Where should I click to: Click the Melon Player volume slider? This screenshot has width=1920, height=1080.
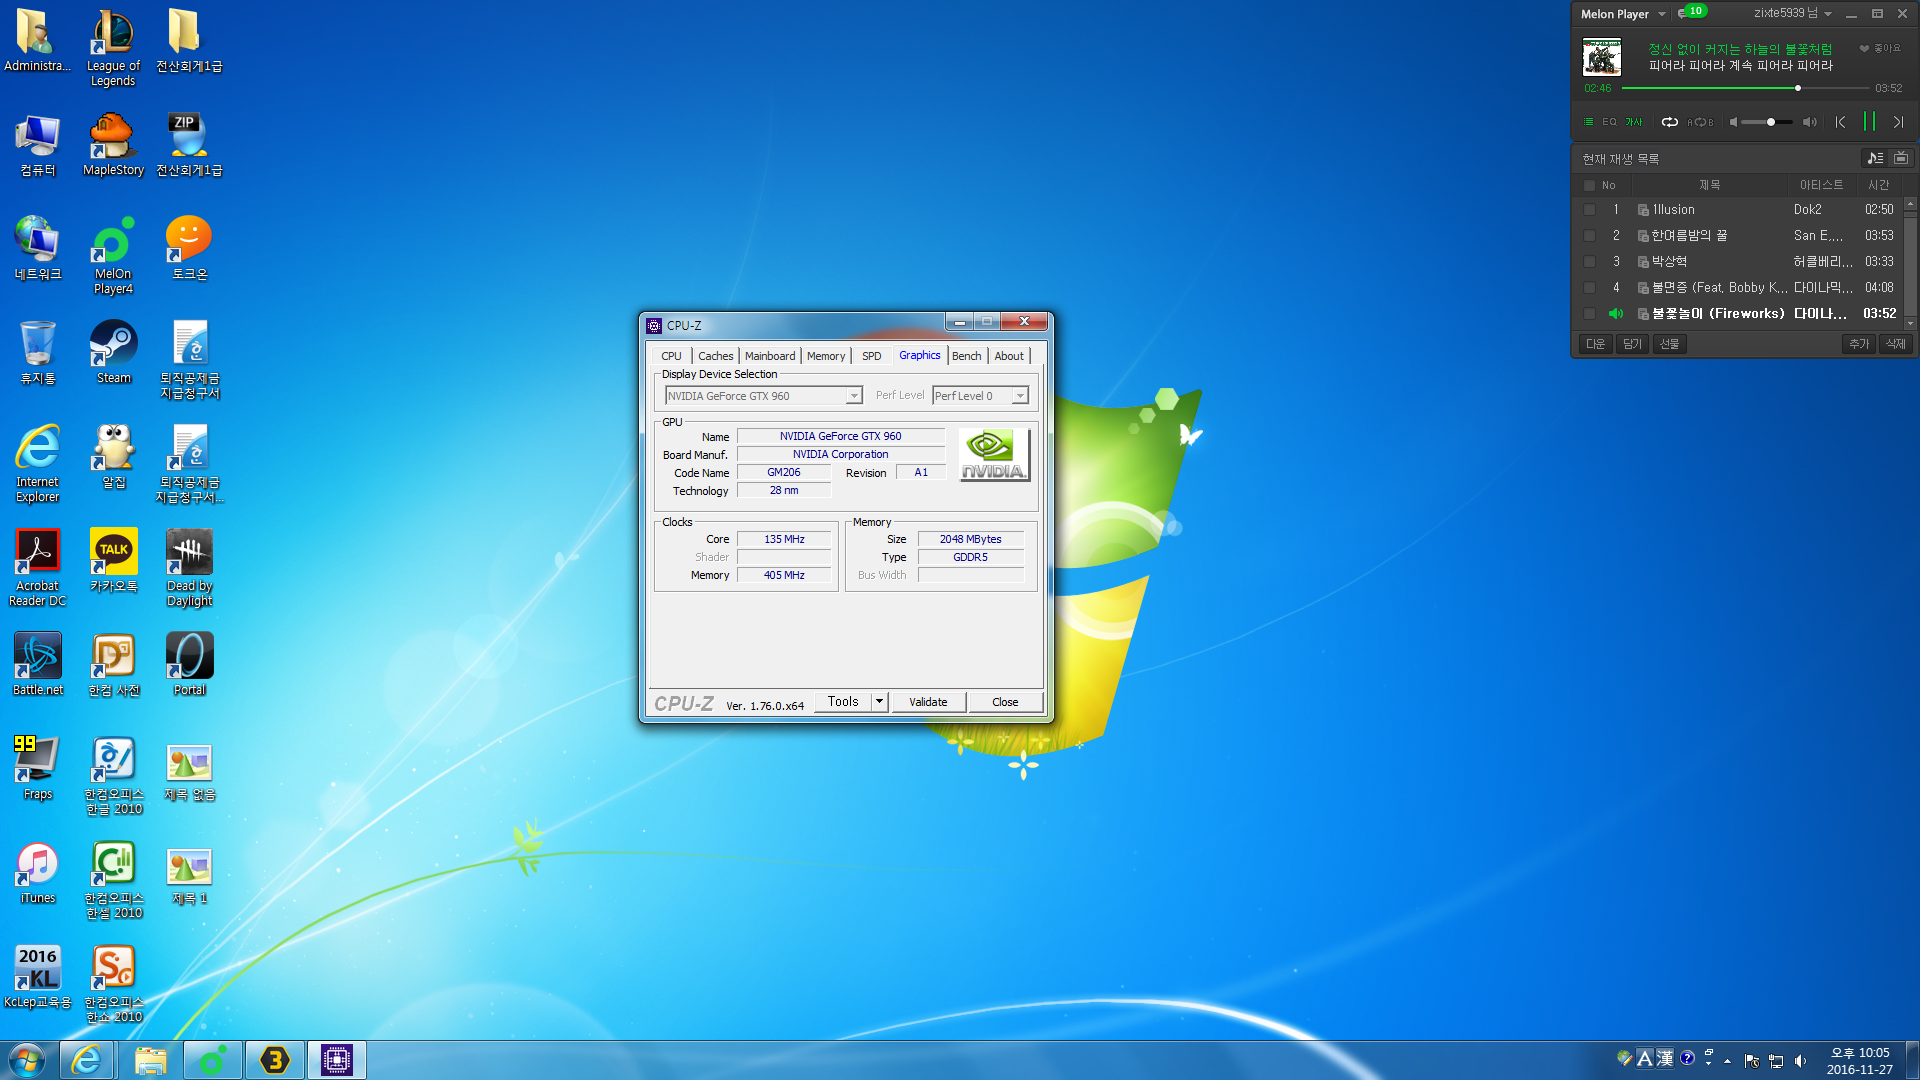1767,122
